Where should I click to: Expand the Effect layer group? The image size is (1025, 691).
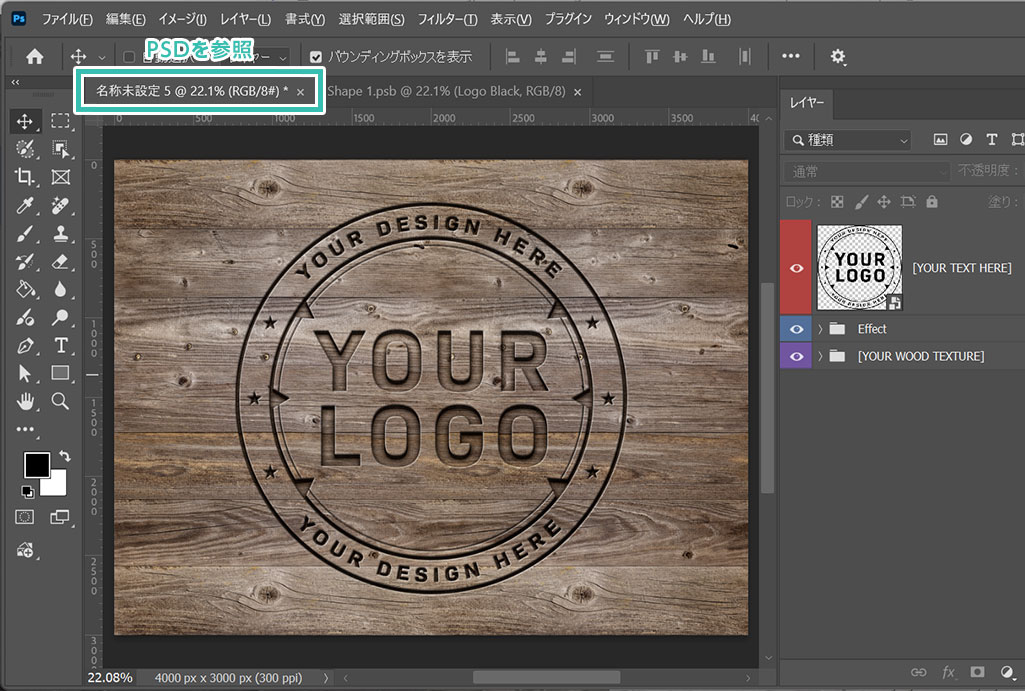[x=820, y=329]
